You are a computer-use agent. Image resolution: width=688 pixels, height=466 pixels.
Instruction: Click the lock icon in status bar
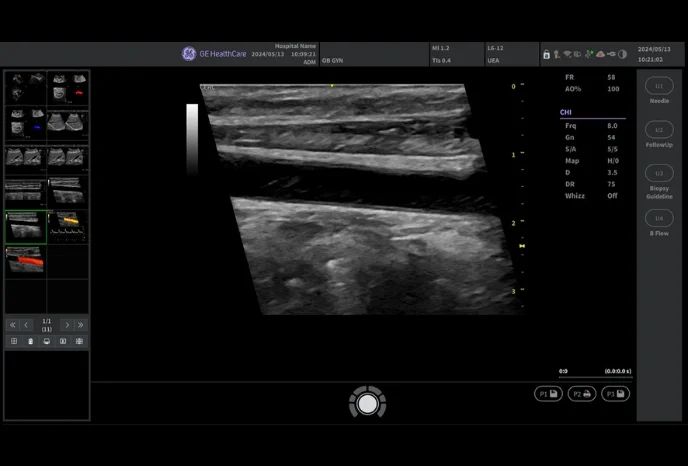(546, 54)
